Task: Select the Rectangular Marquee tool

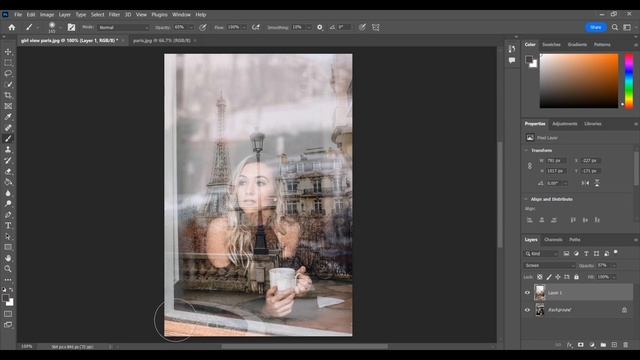Action: click(8, 62)
